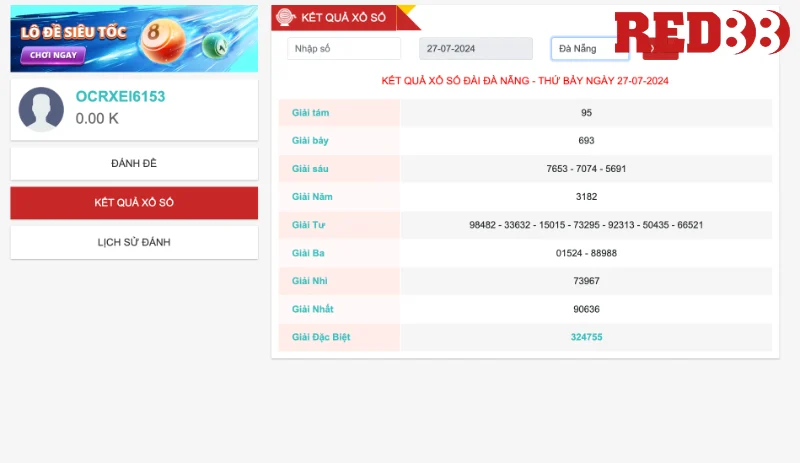Viewport: 800px width, 463px height.
Task: Select the Kết Quả Xổ Số menu item
Action: pos(134,202)
